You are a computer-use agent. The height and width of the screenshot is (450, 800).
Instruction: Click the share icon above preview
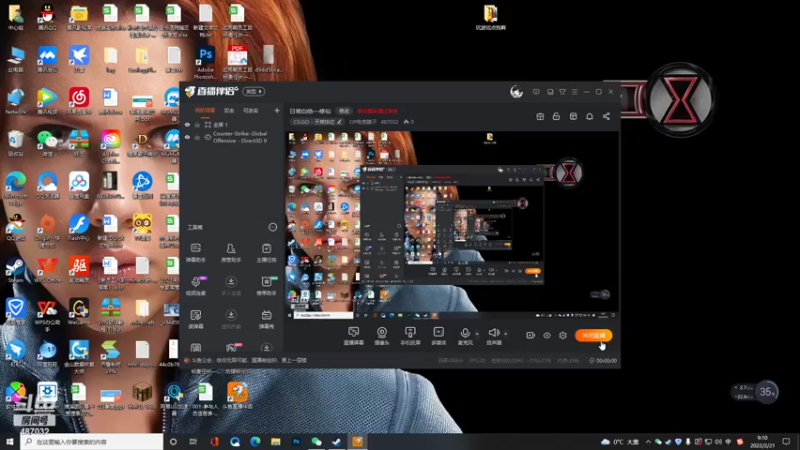(x=606, y=116)
